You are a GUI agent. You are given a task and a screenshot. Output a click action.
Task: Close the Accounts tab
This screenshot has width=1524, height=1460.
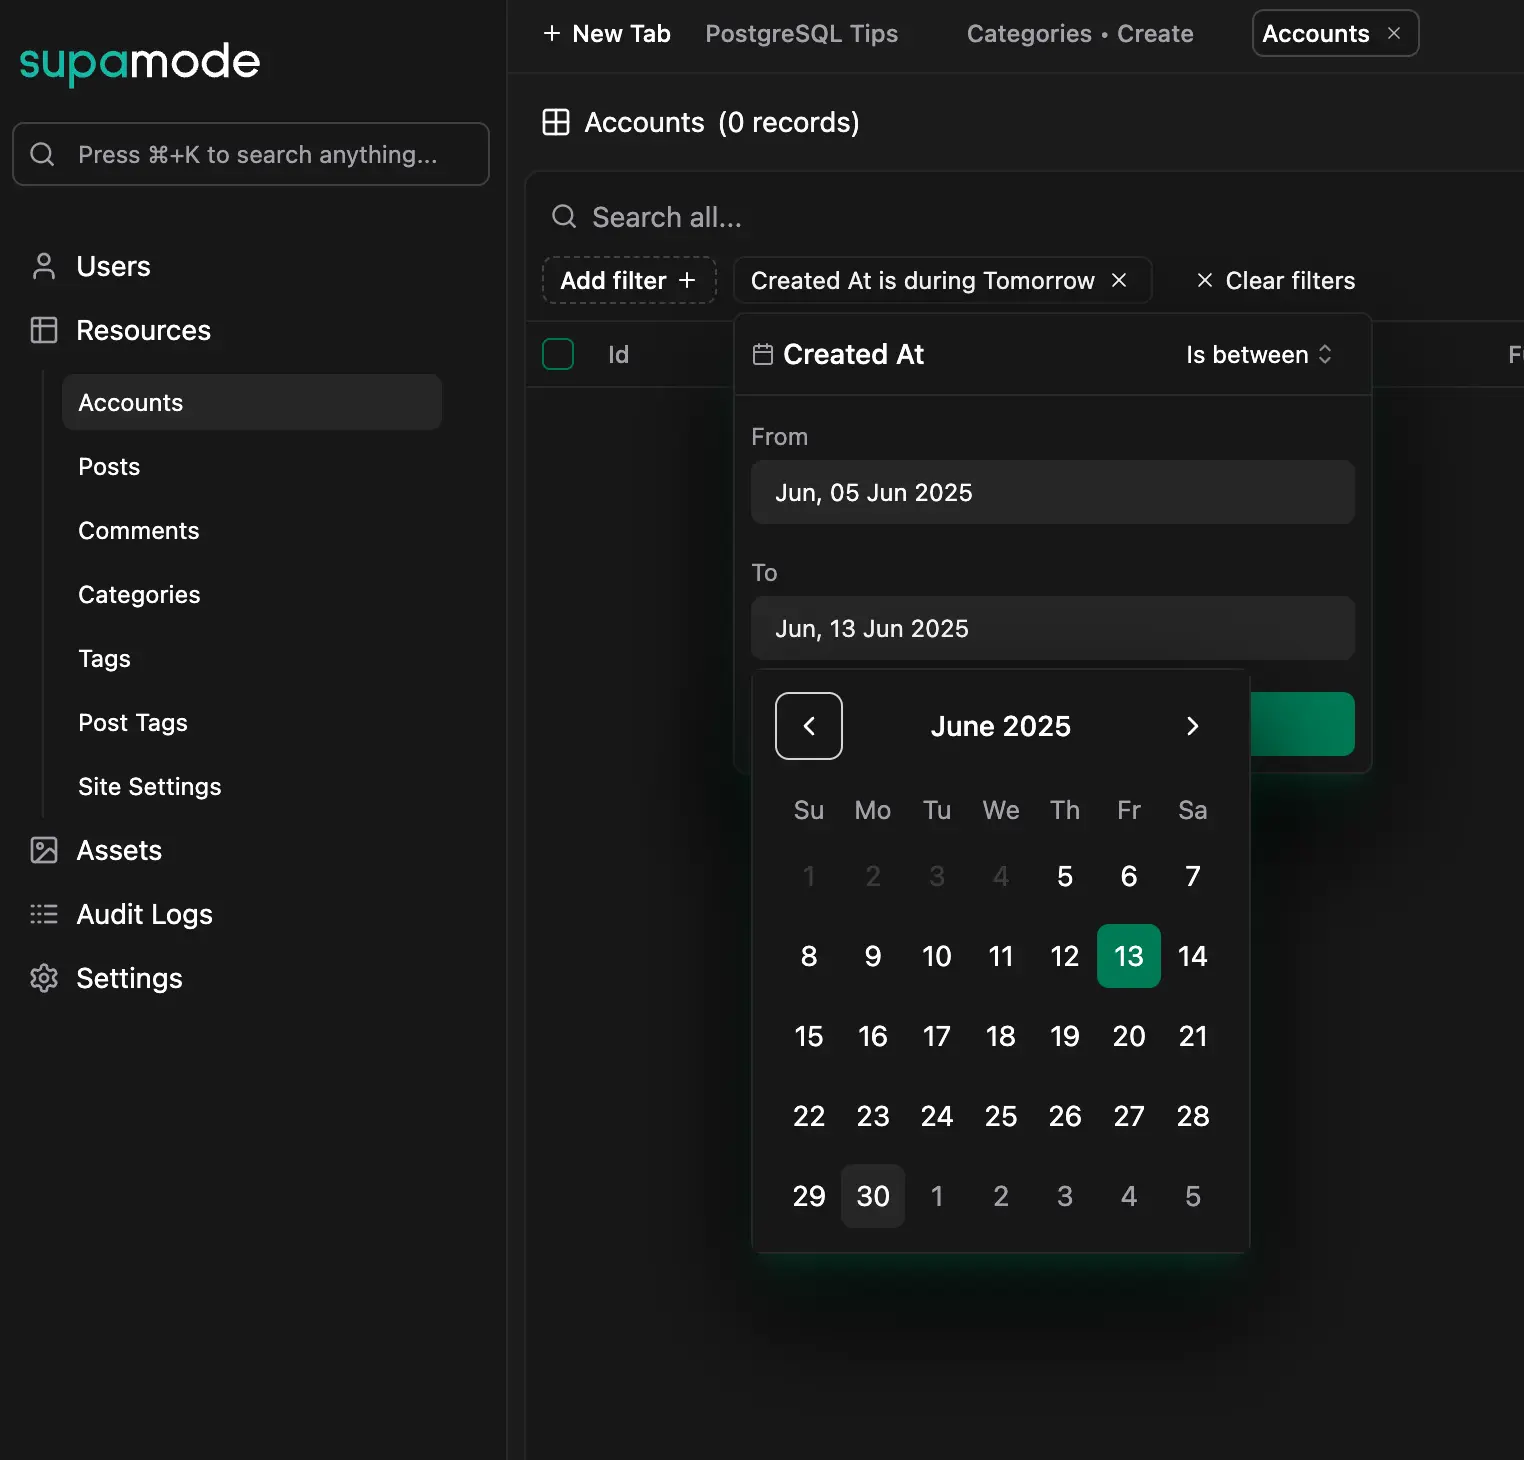(x=1394, y=33)
